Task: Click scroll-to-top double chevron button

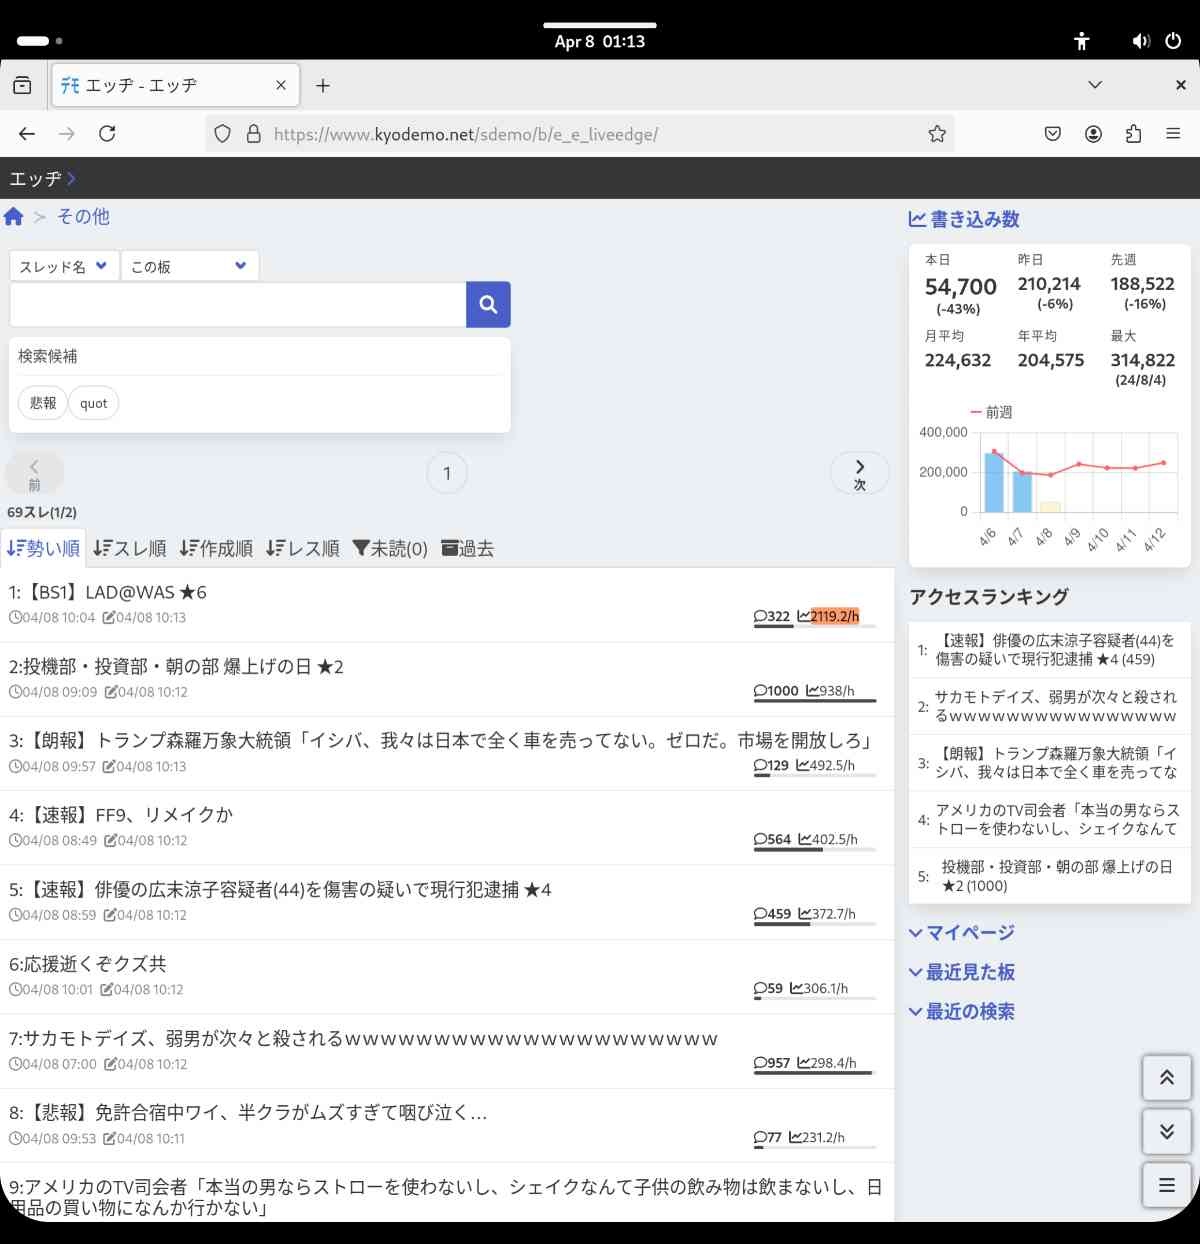Action: click(x=1166, y=1078)
